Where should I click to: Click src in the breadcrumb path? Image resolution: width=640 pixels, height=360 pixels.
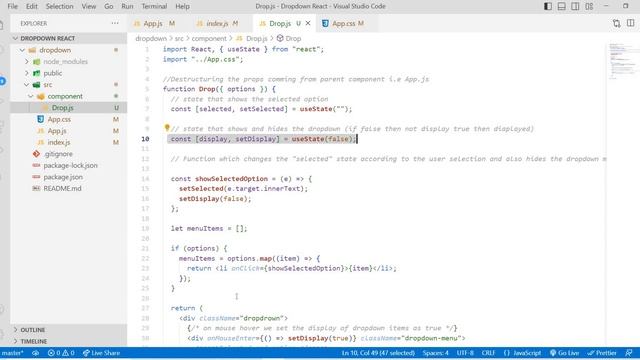pos(179,38)
